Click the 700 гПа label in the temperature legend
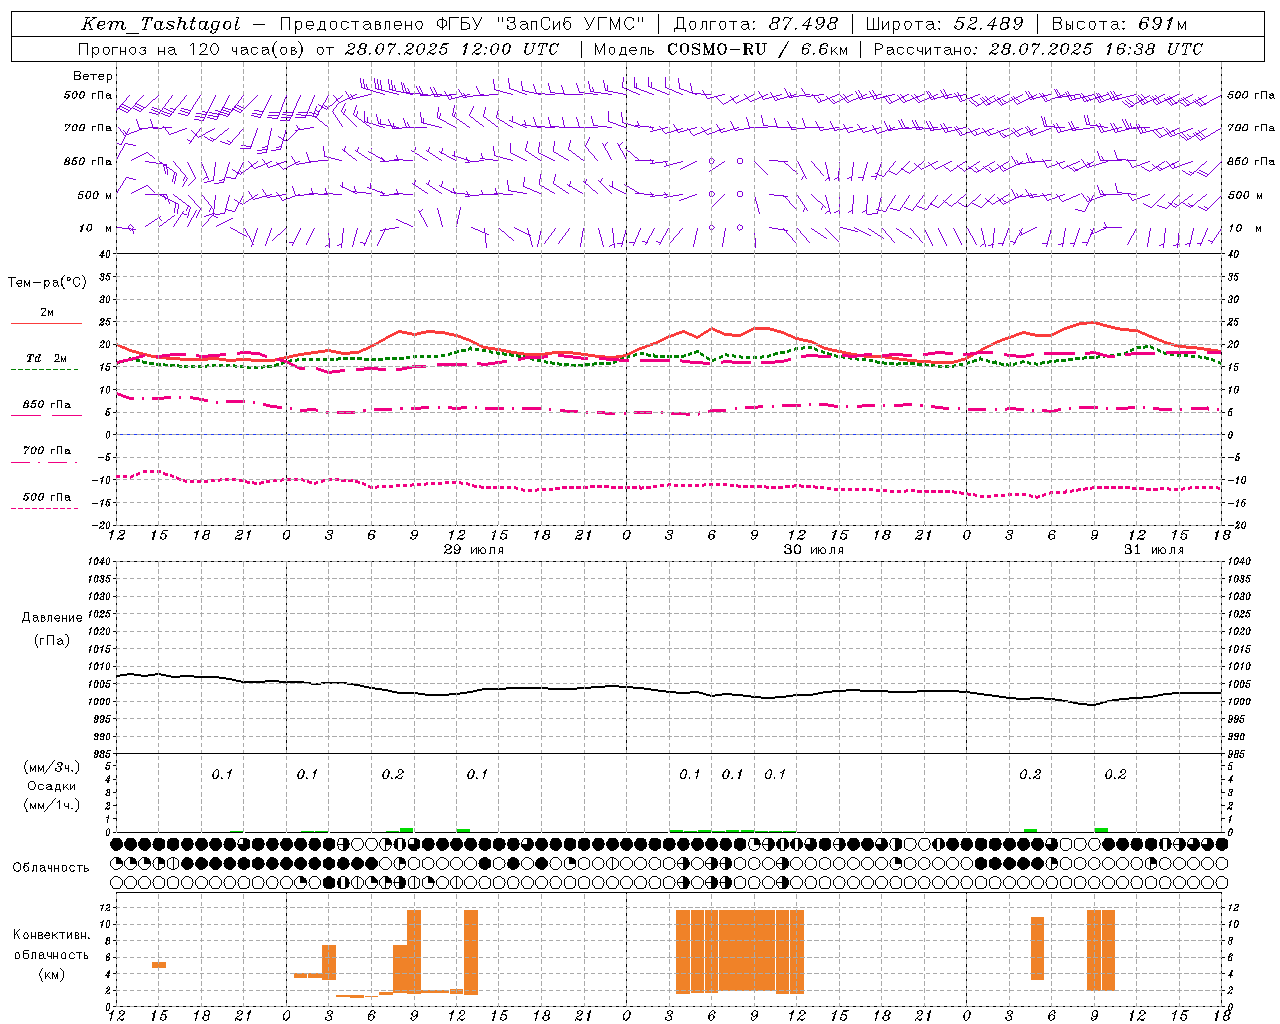 [x=46, y=451]
